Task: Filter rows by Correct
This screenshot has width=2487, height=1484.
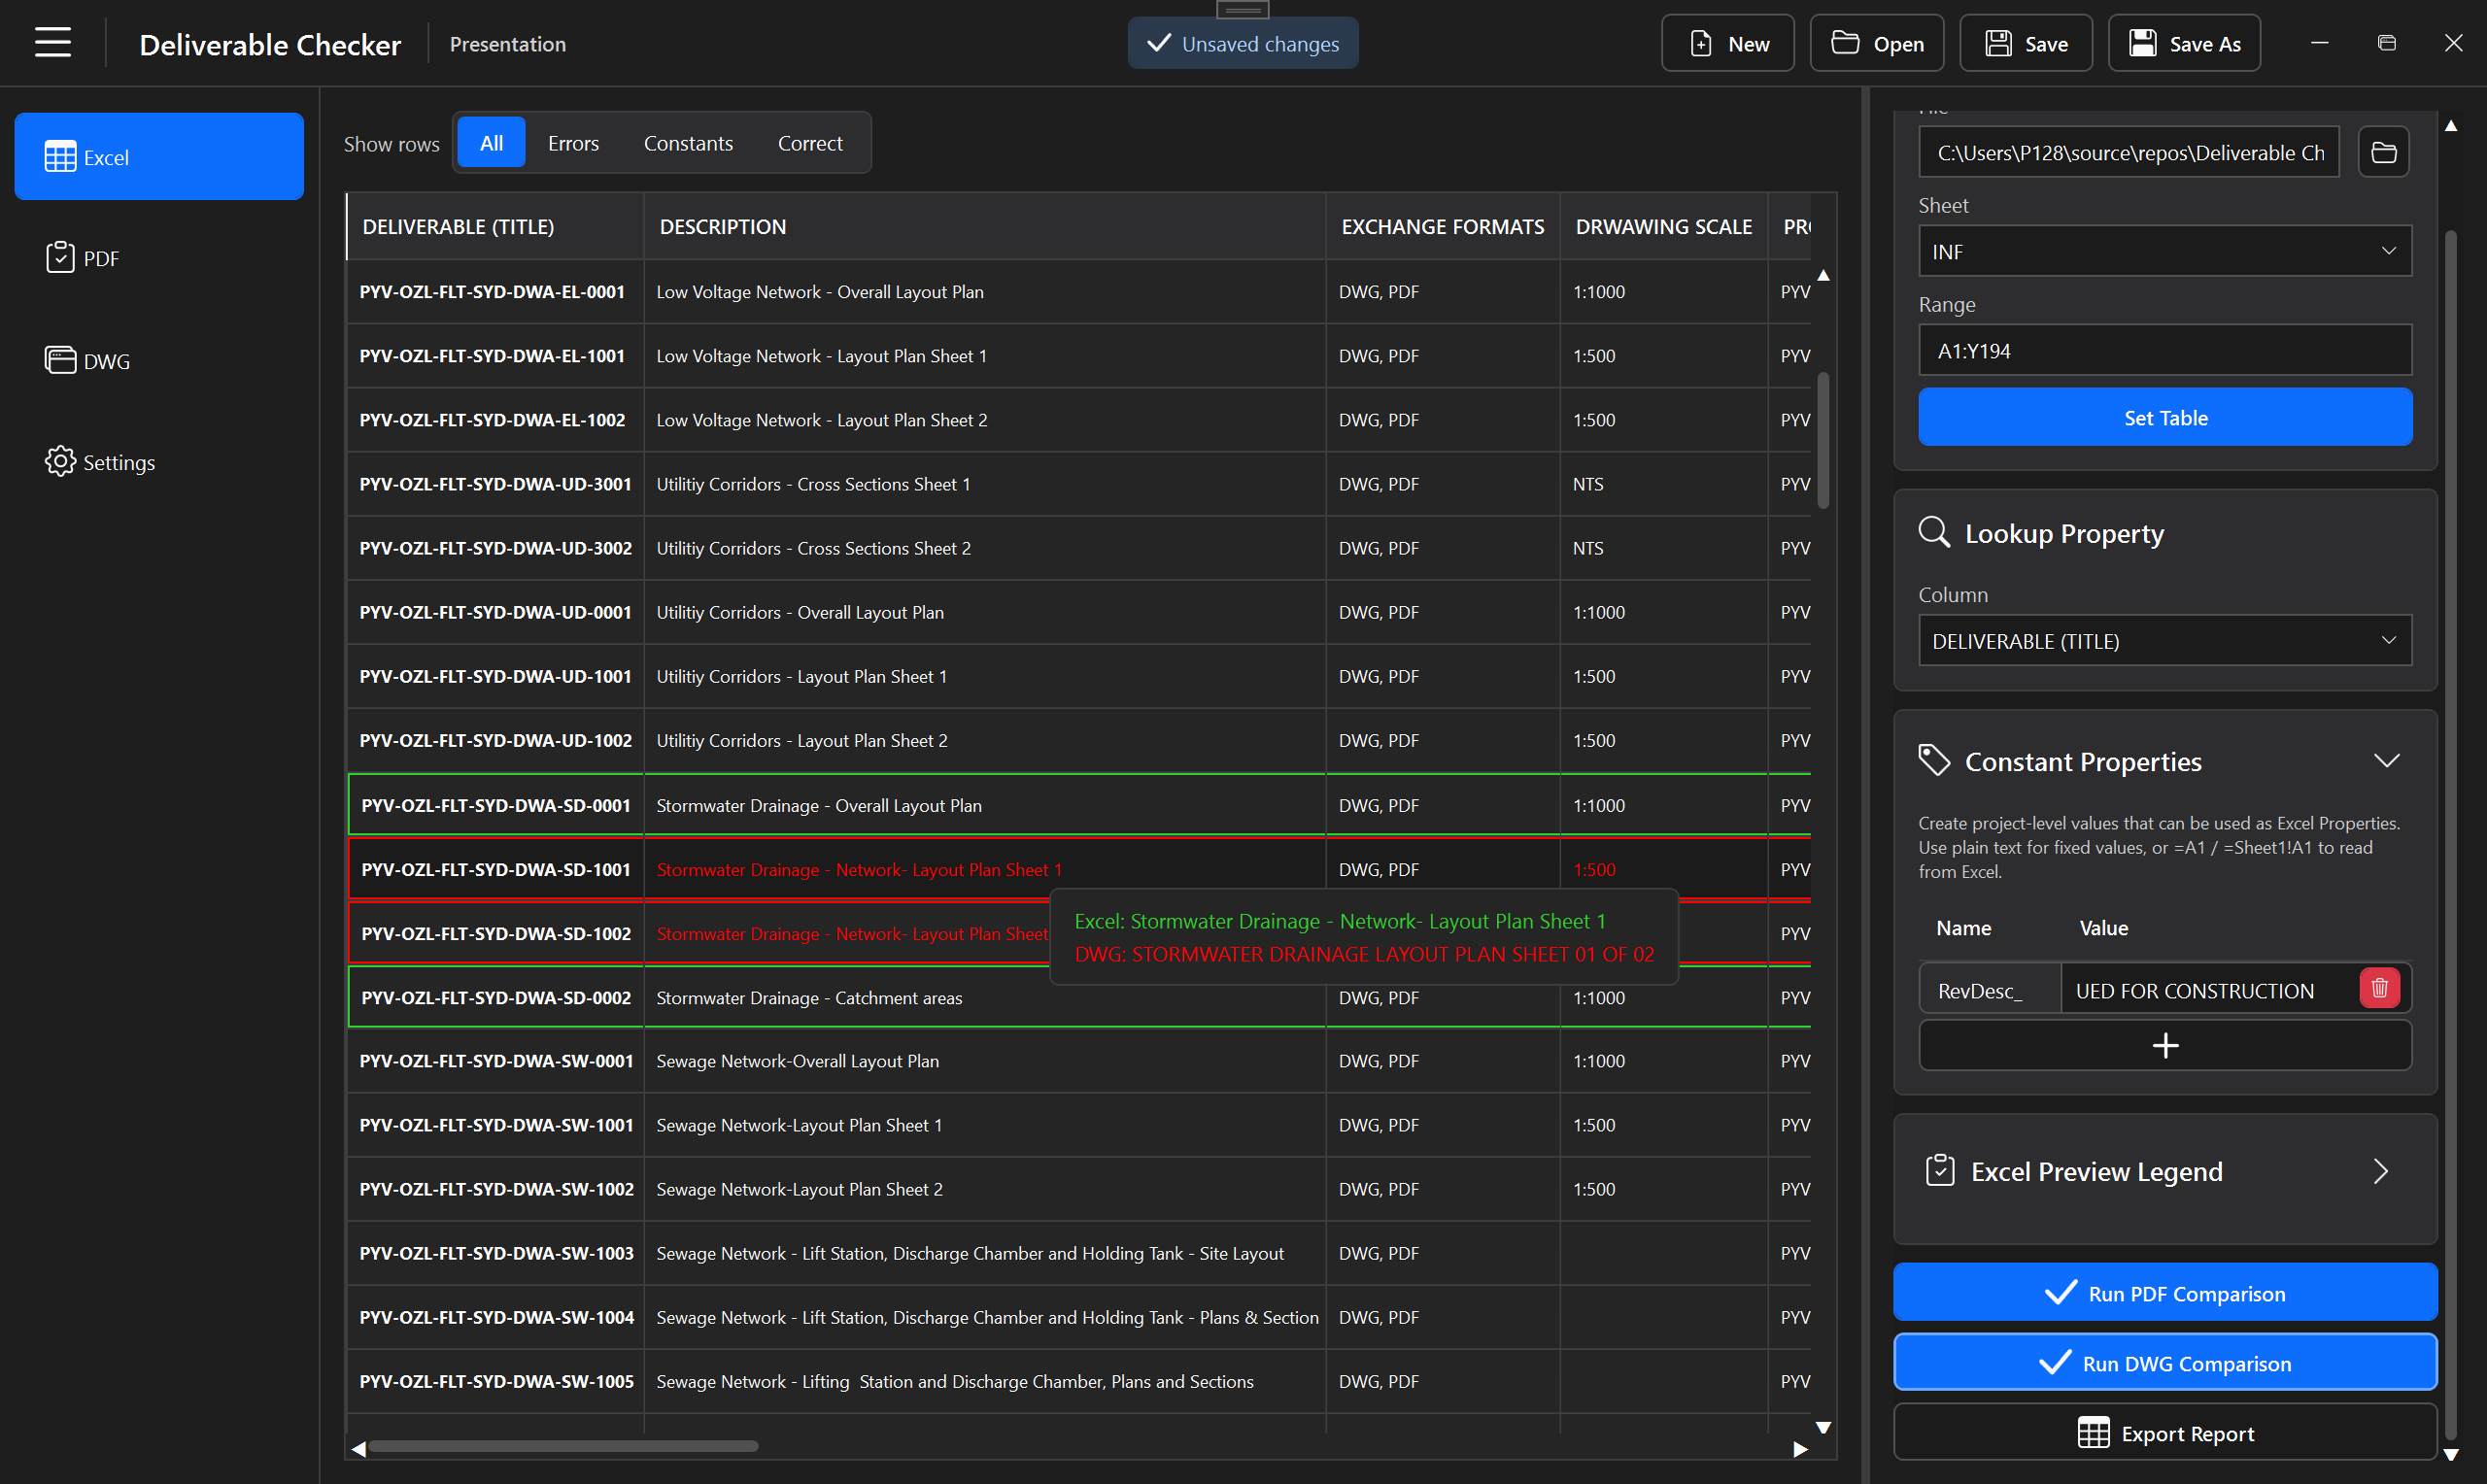Action: point(810,143)
